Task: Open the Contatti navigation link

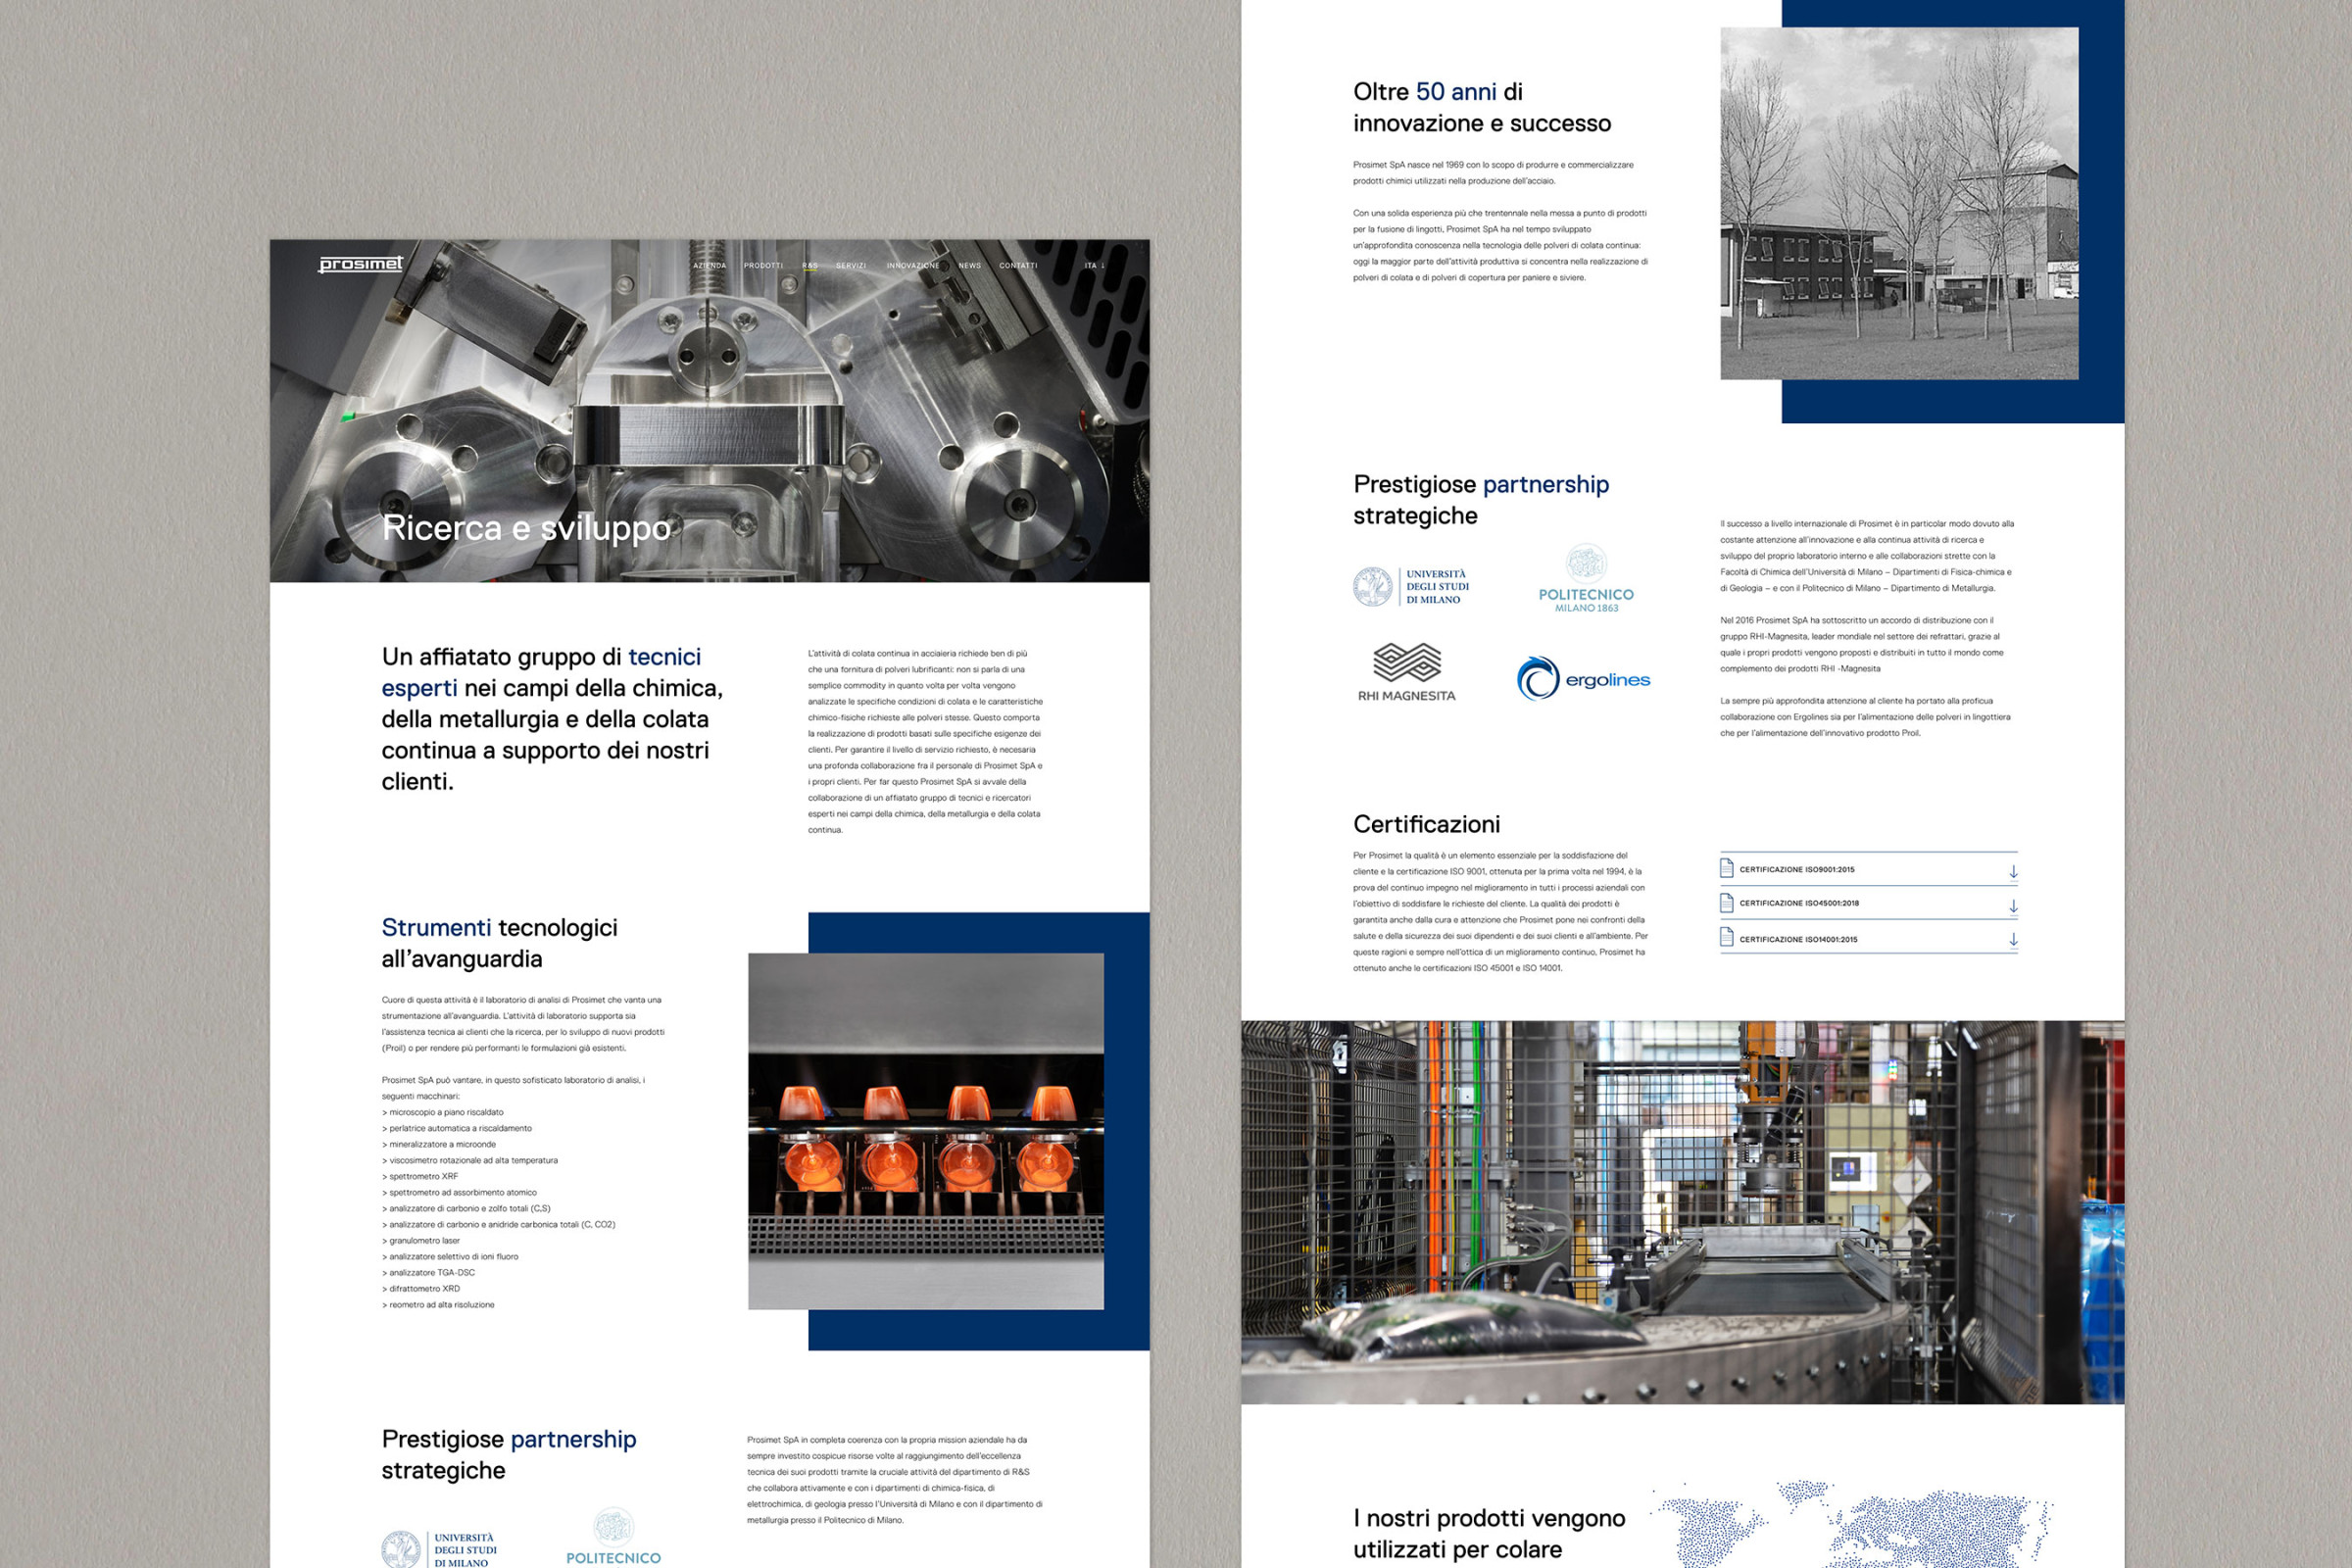Action: pos(1018,266)
